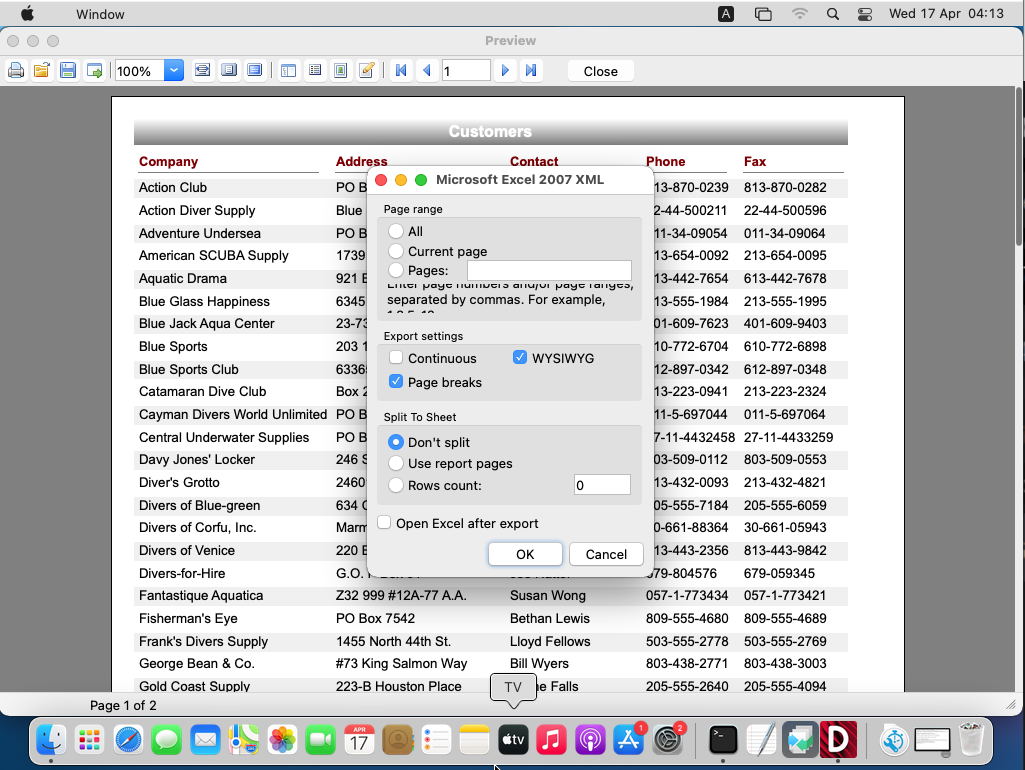1025x770 pixels.
Task: Go to the previous page of the preview
Action: click(x=427, y=71)
